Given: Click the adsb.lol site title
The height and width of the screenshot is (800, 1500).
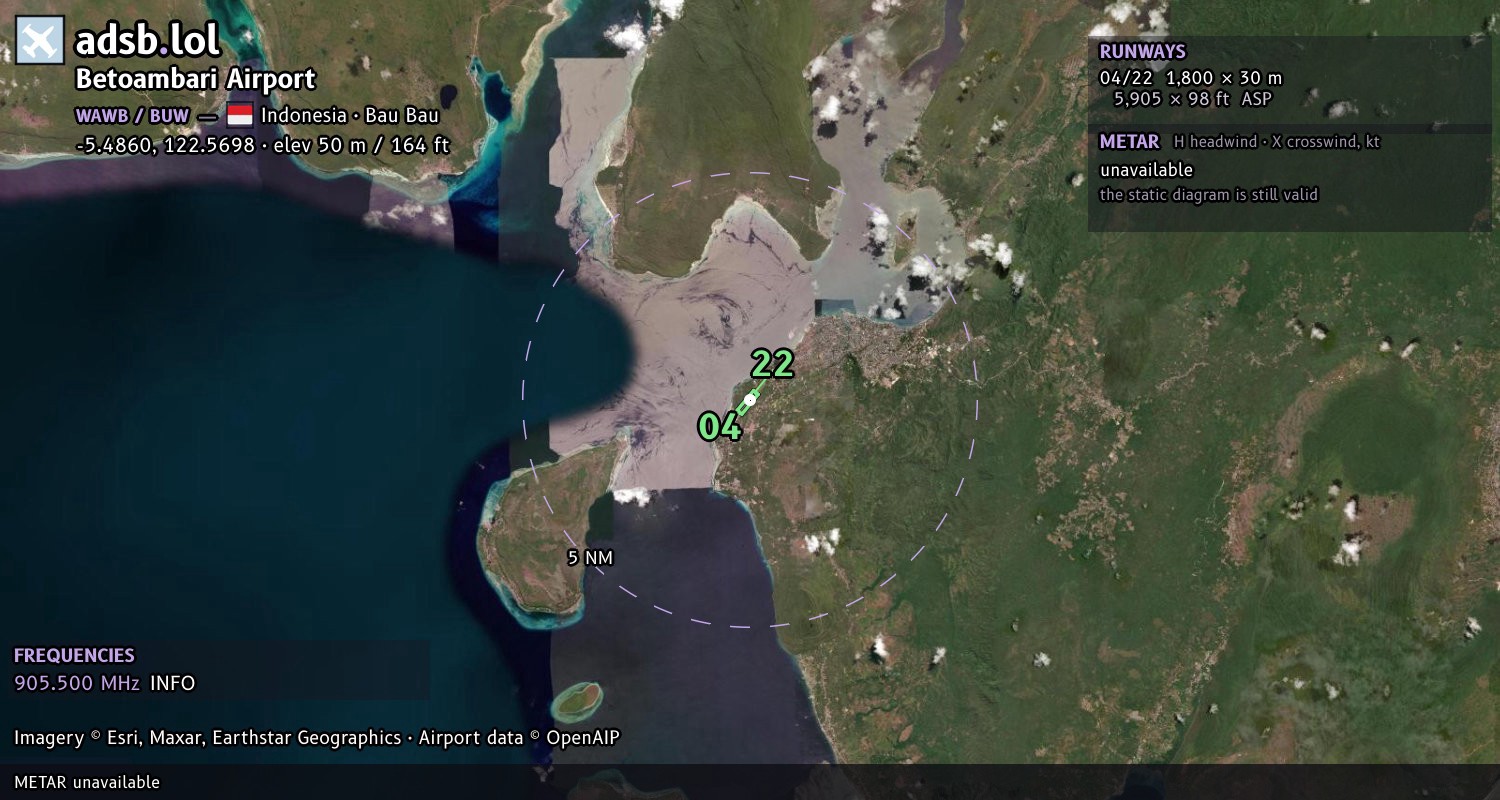Looking at the screenshot, I should [148, 40].
